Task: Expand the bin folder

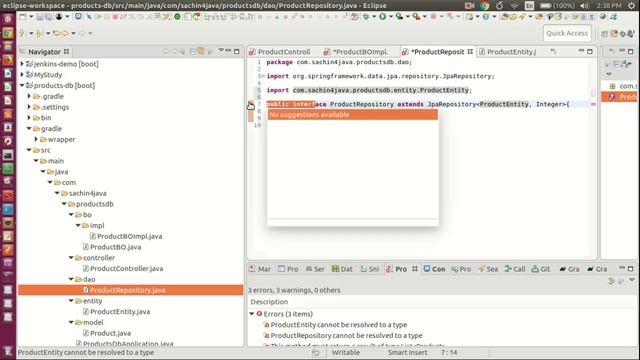Action: pyautogui.click(x=29, y=118)
